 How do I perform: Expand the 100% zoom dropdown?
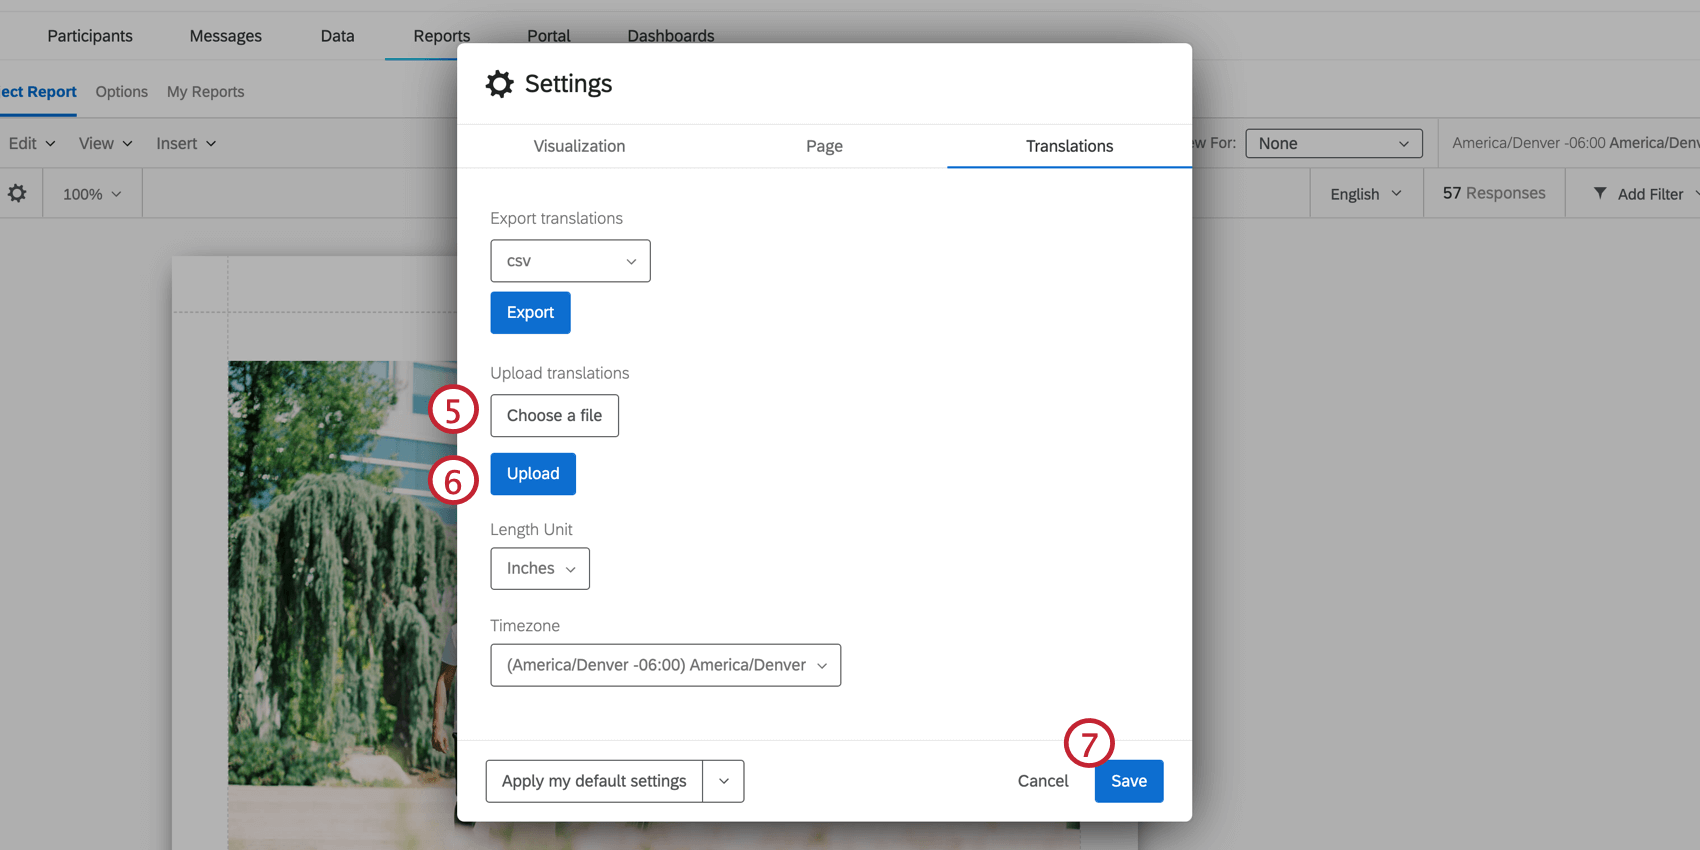92,194
